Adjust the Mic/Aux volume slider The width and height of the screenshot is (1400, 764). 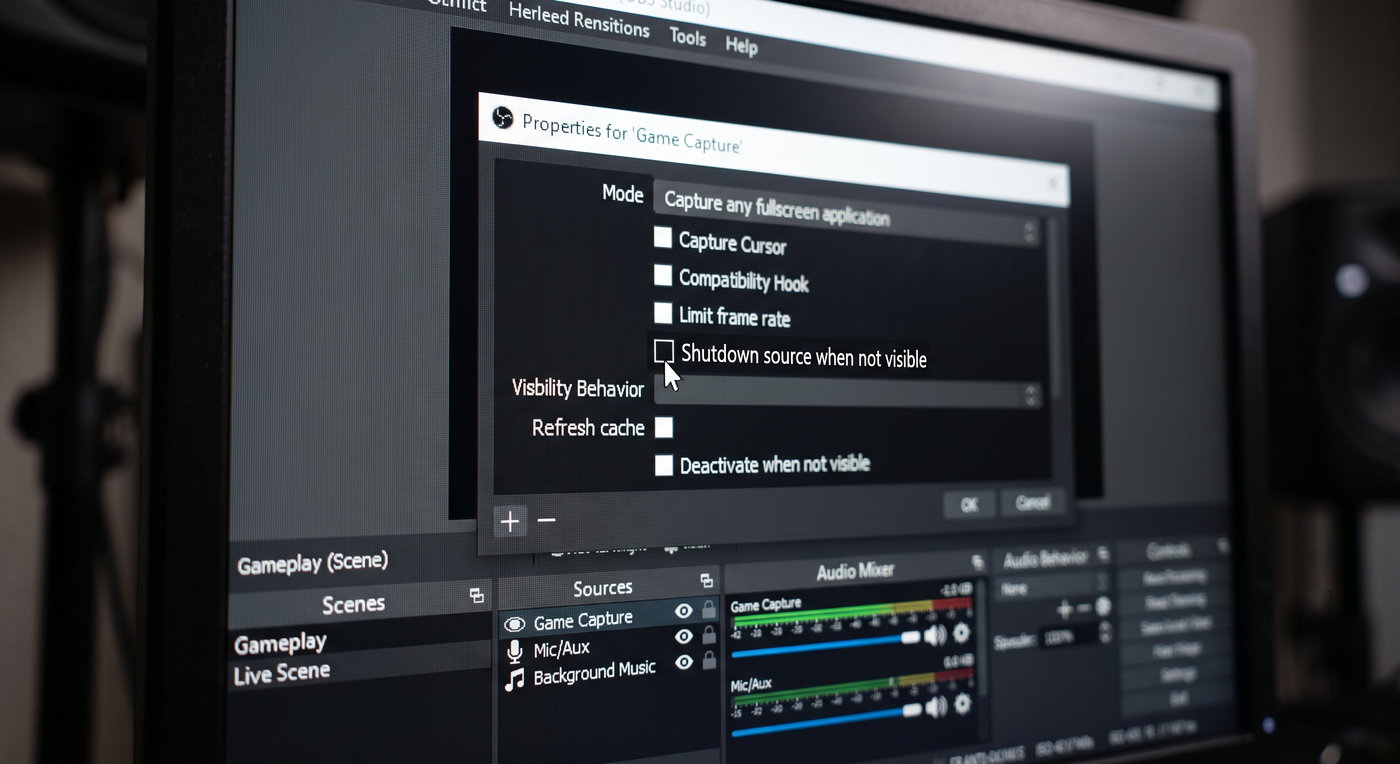pos(827,721)
